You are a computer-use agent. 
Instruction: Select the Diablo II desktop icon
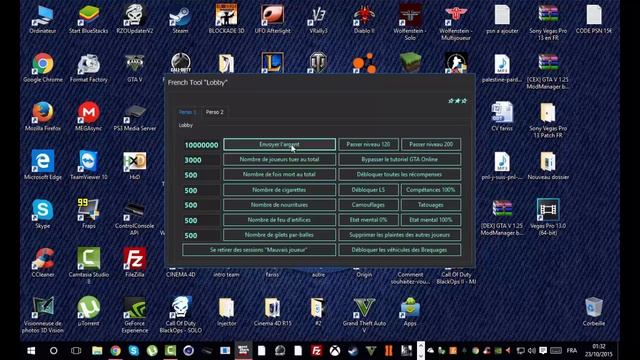pos(364,20)
